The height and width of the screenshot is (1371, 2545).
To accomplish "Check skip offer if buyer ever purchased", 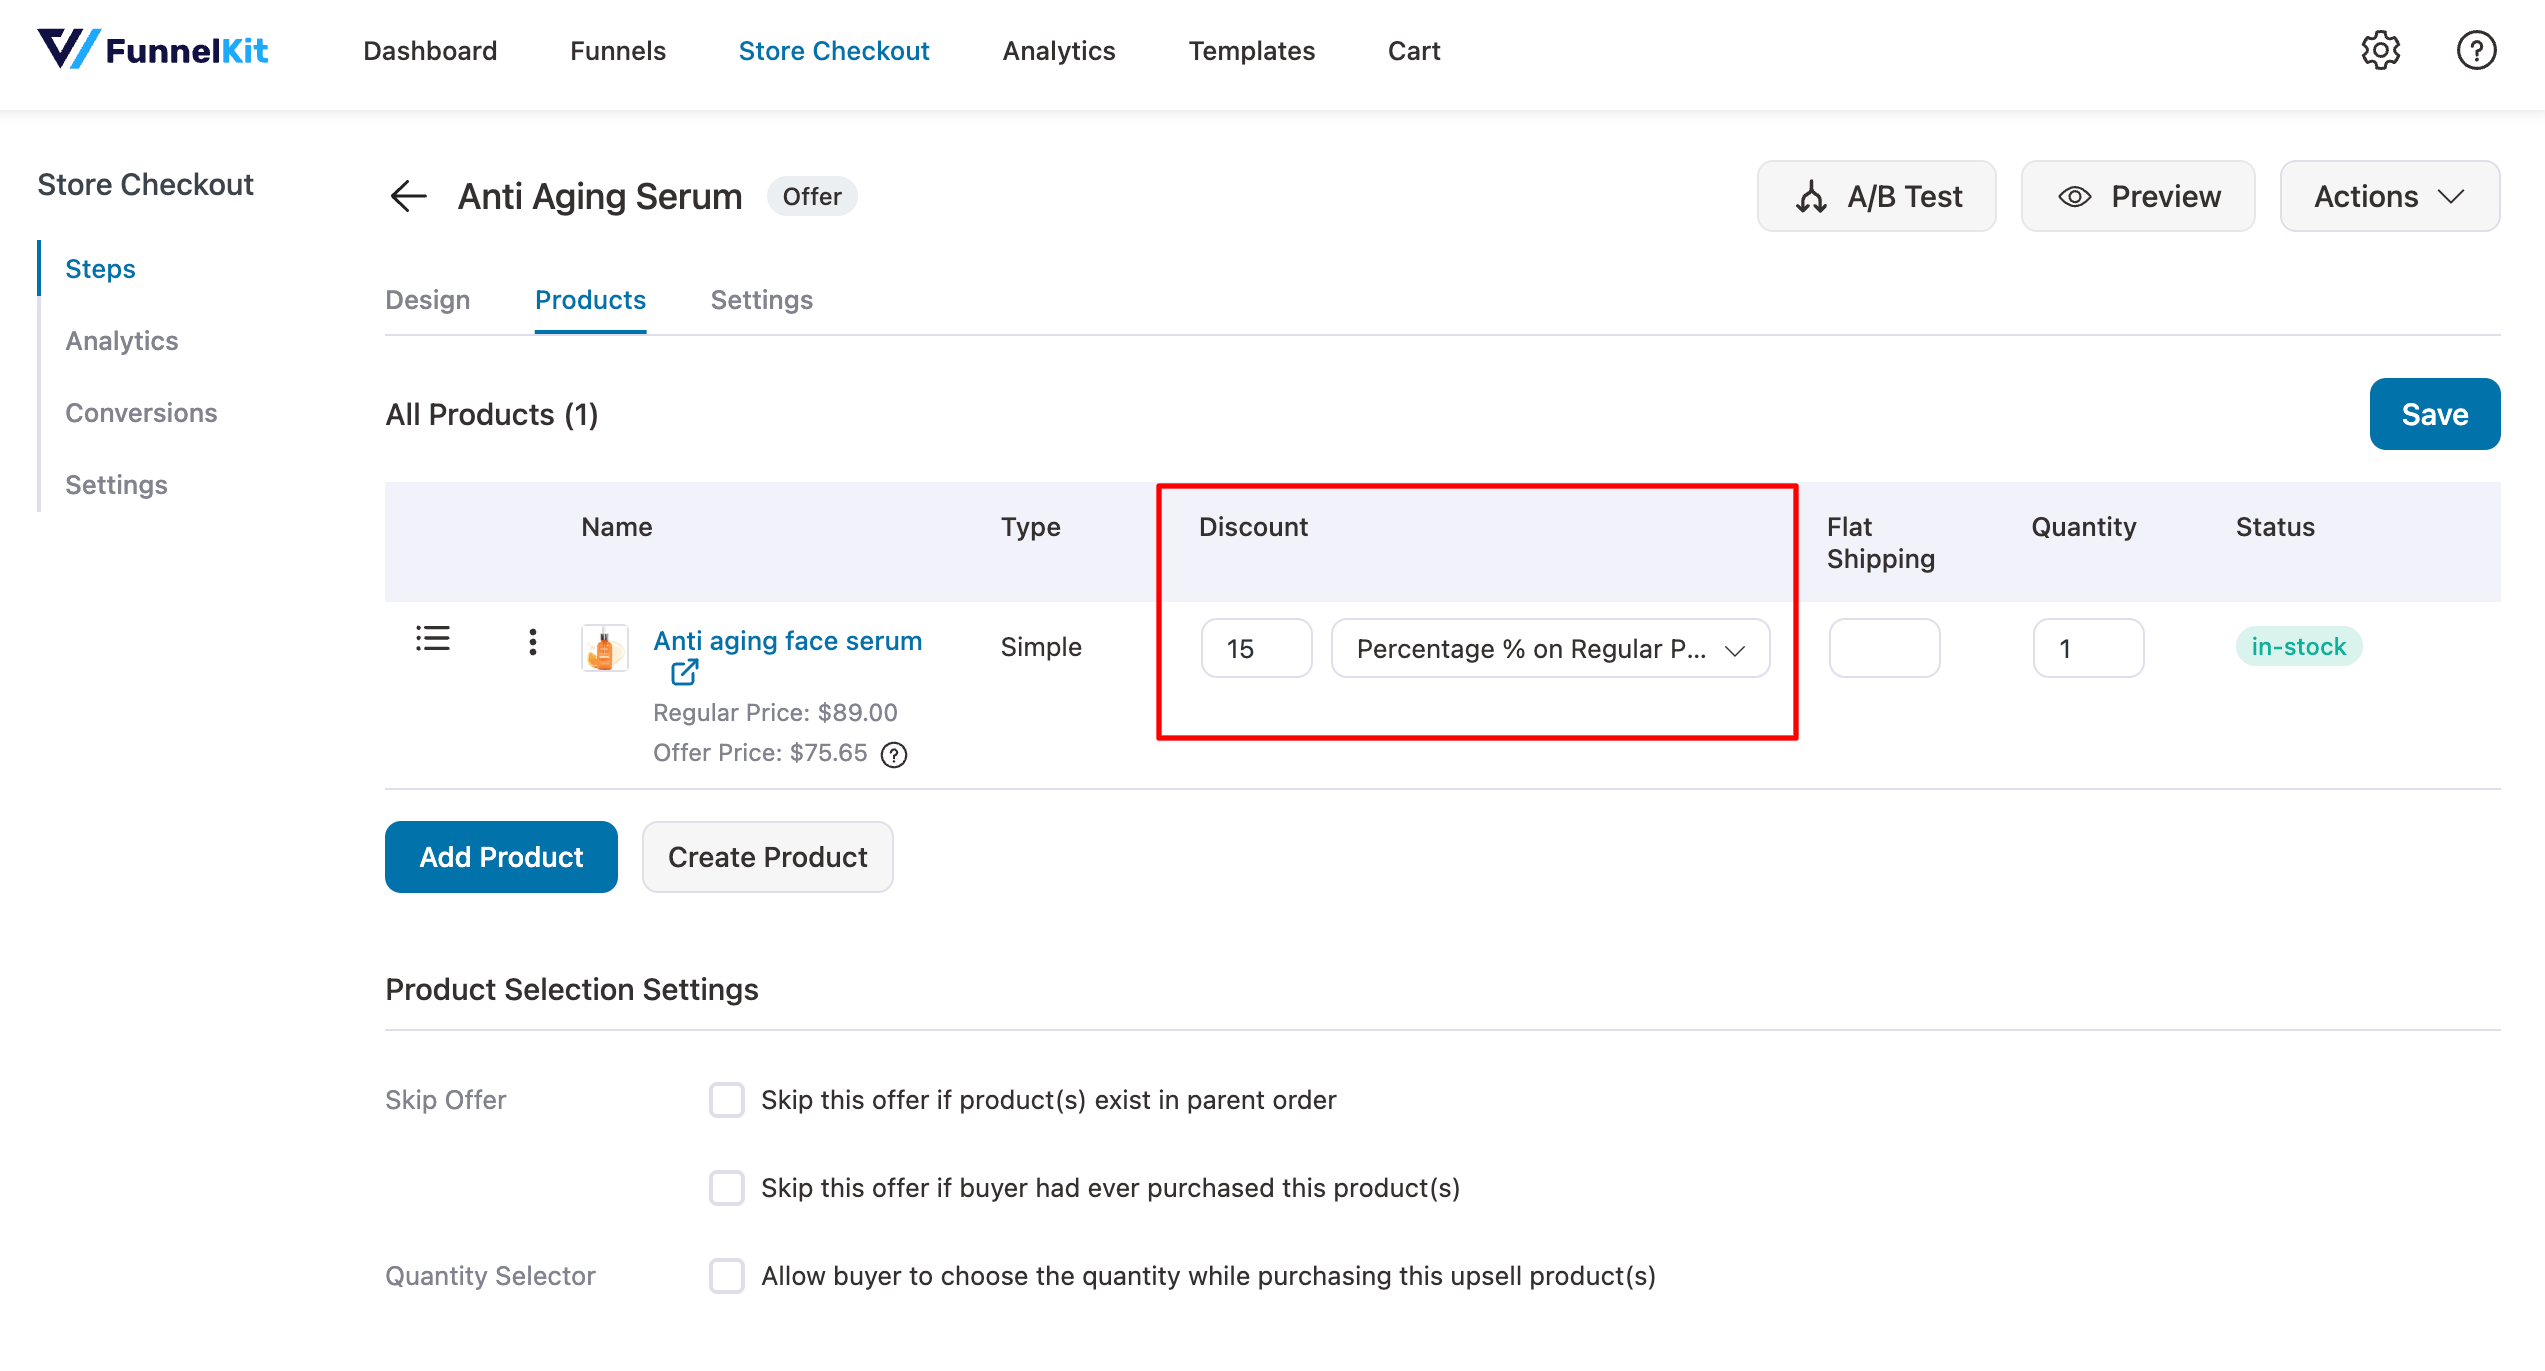I will (727, 1188).
